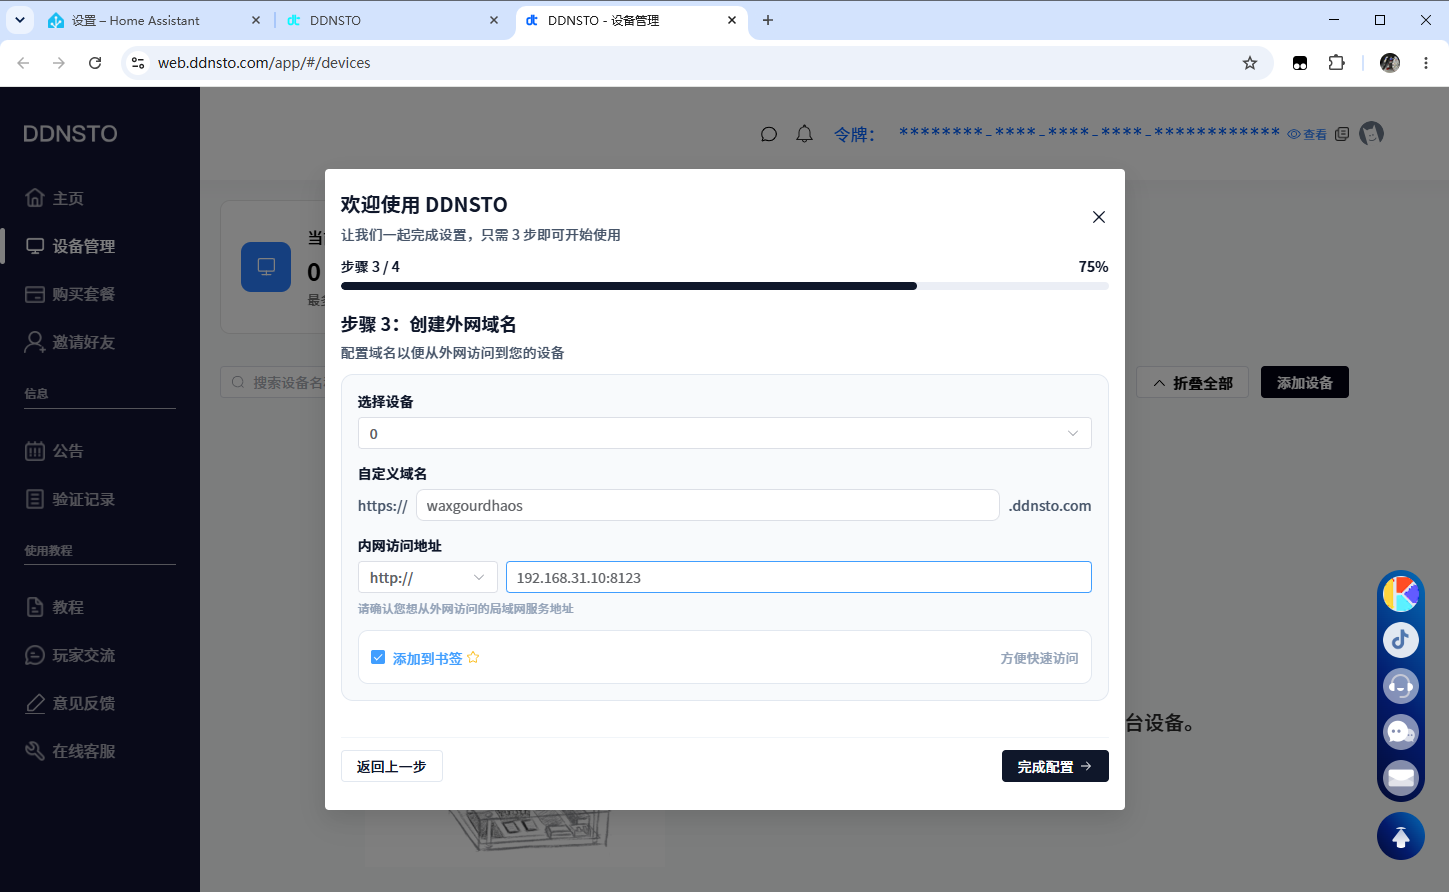Uncheck the 添加到书签 checkbox
Screen dimensions: 1449x892
[378, 657]
